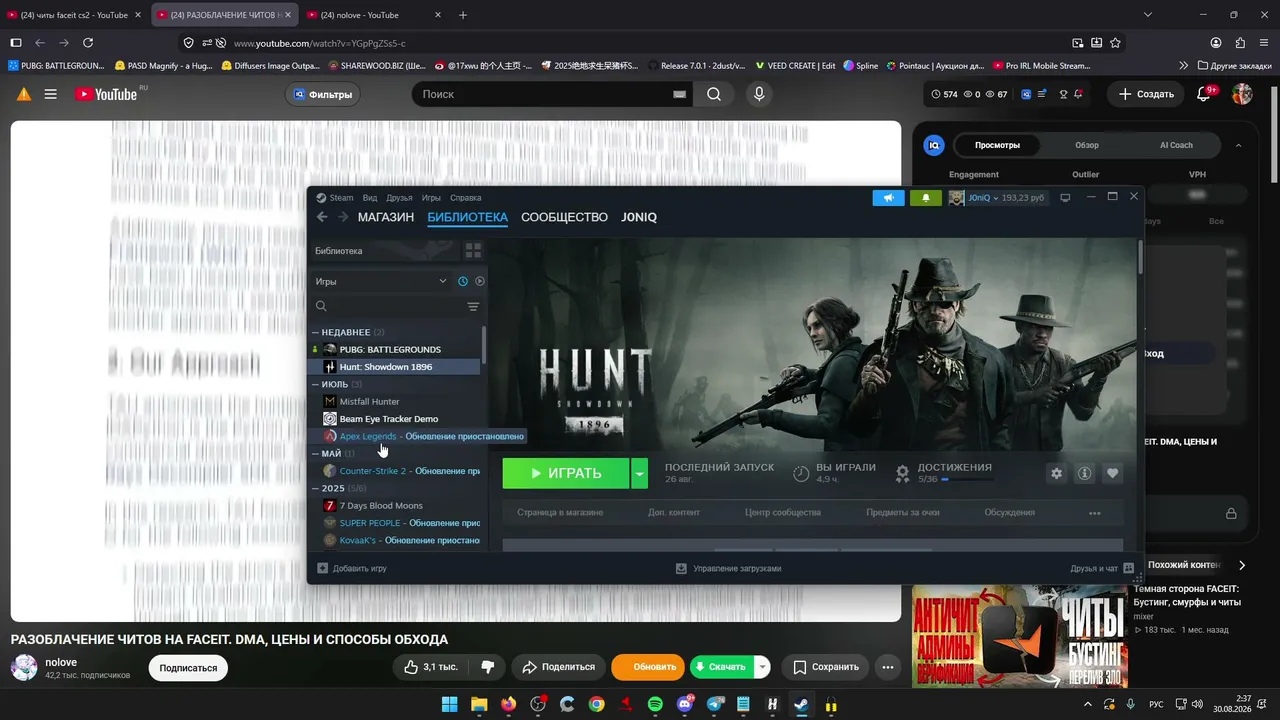1280x720 pixels.
Task: Like the YouTube video
Action: click(431, 667)
